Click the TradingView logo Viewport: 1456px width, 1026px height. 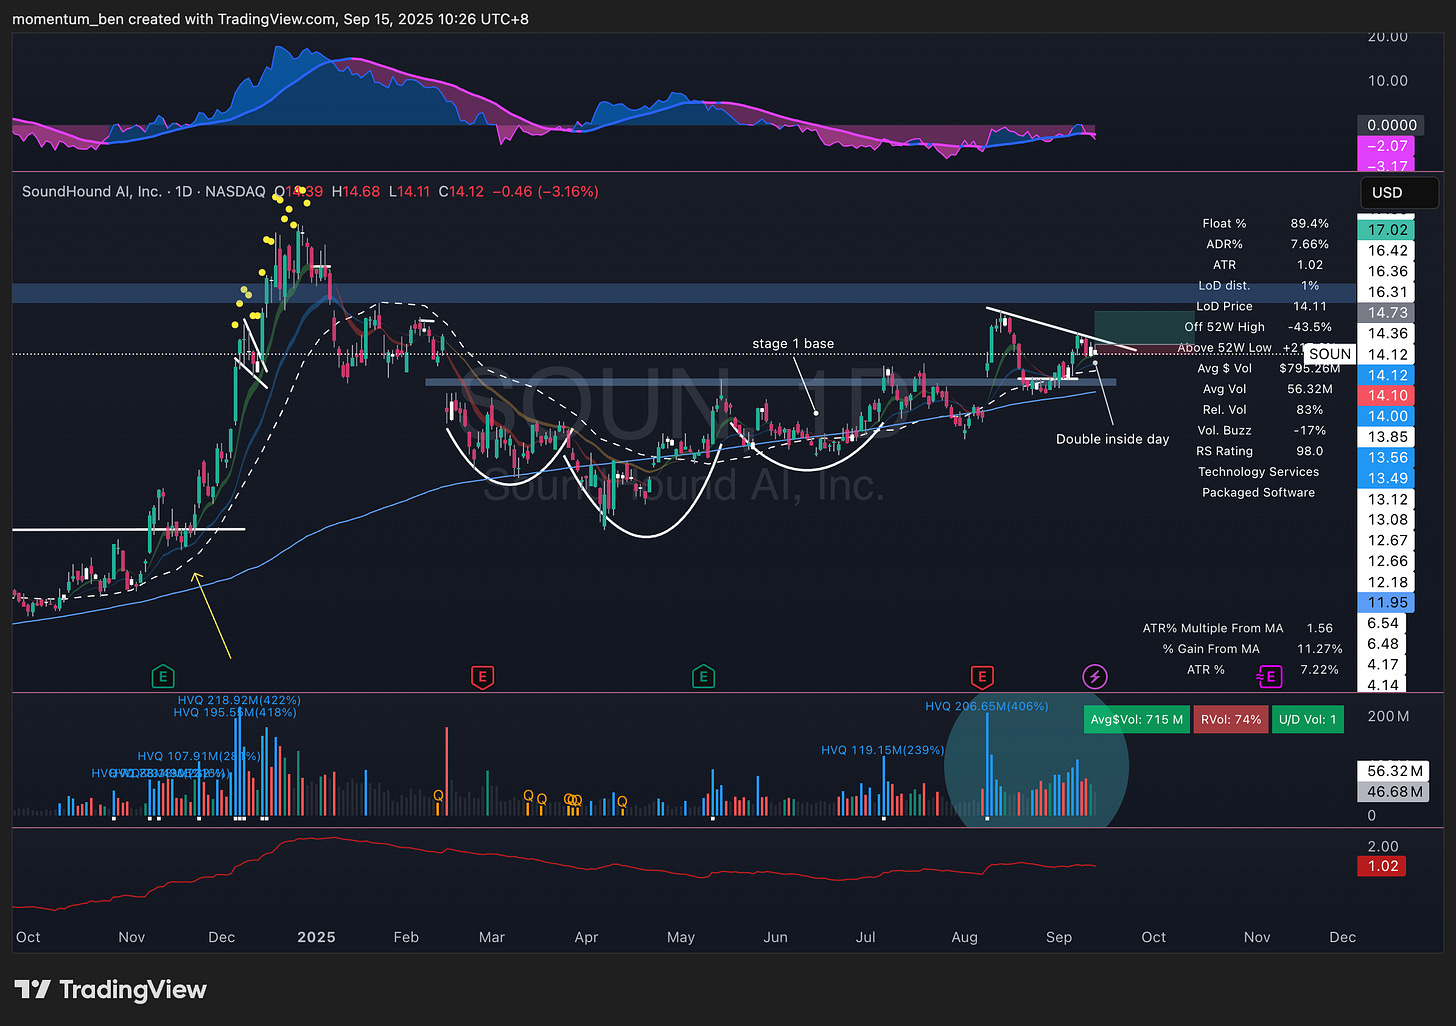111,990
